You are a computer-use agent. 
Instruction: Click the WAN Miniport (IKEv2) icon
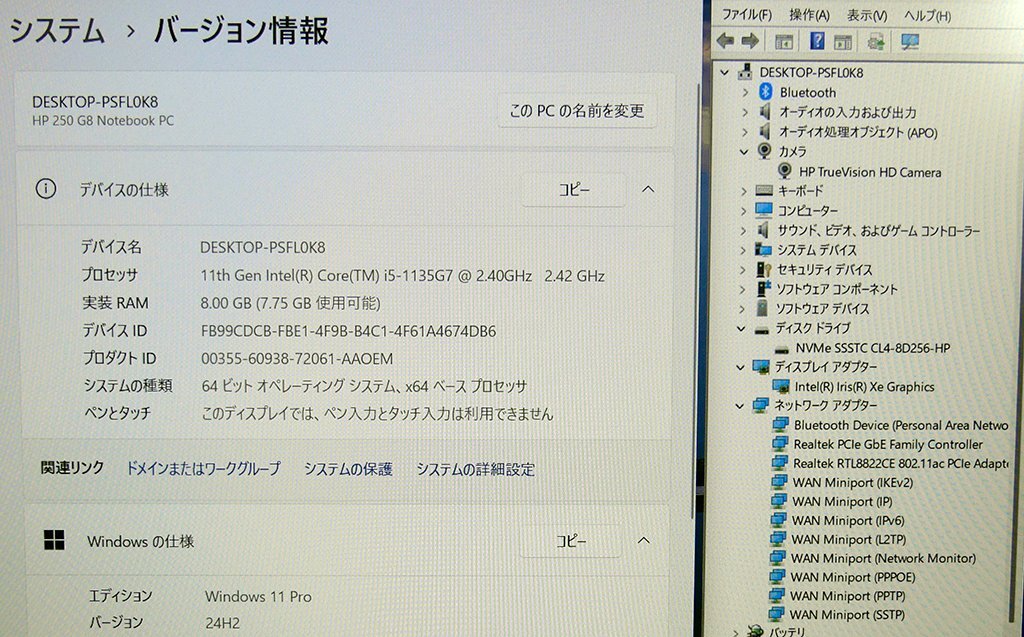779,482
